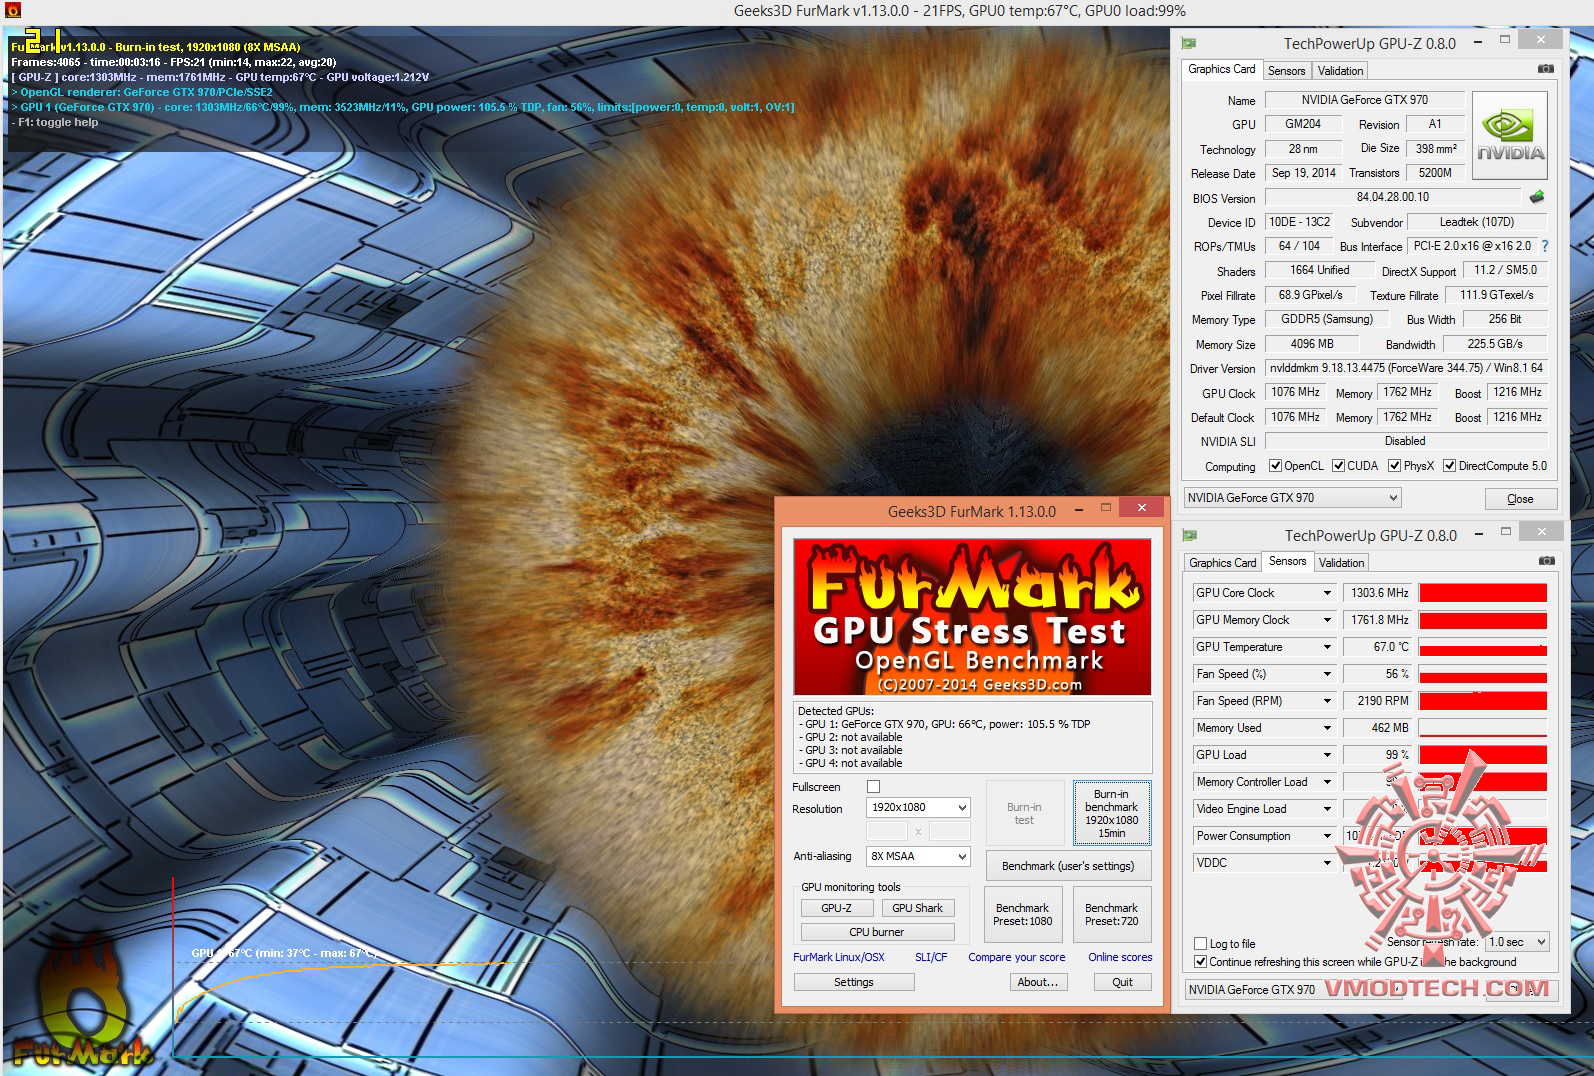
Task: Launch GPU-Z from FurMark monitoring tools
Action: pos(837,908)
